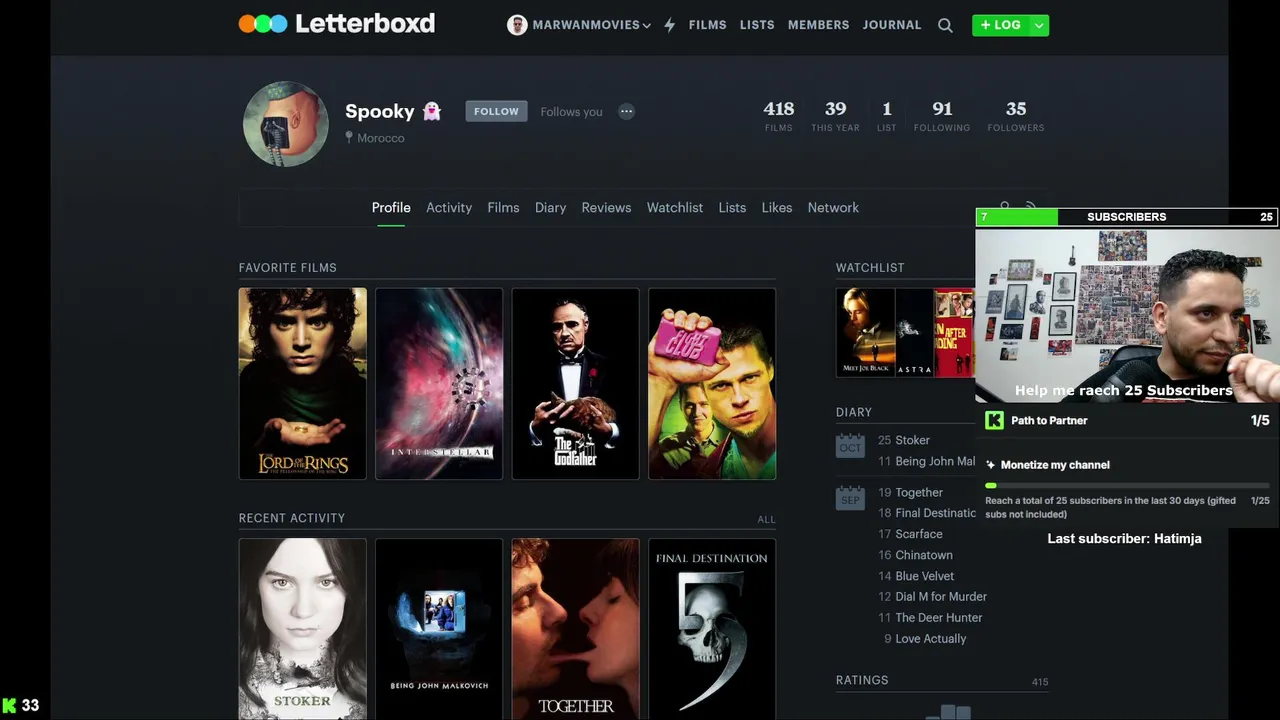Click ALL next to Recent Activity
Viewport: 1280px width, 720px height.
(x=766, y=520)
